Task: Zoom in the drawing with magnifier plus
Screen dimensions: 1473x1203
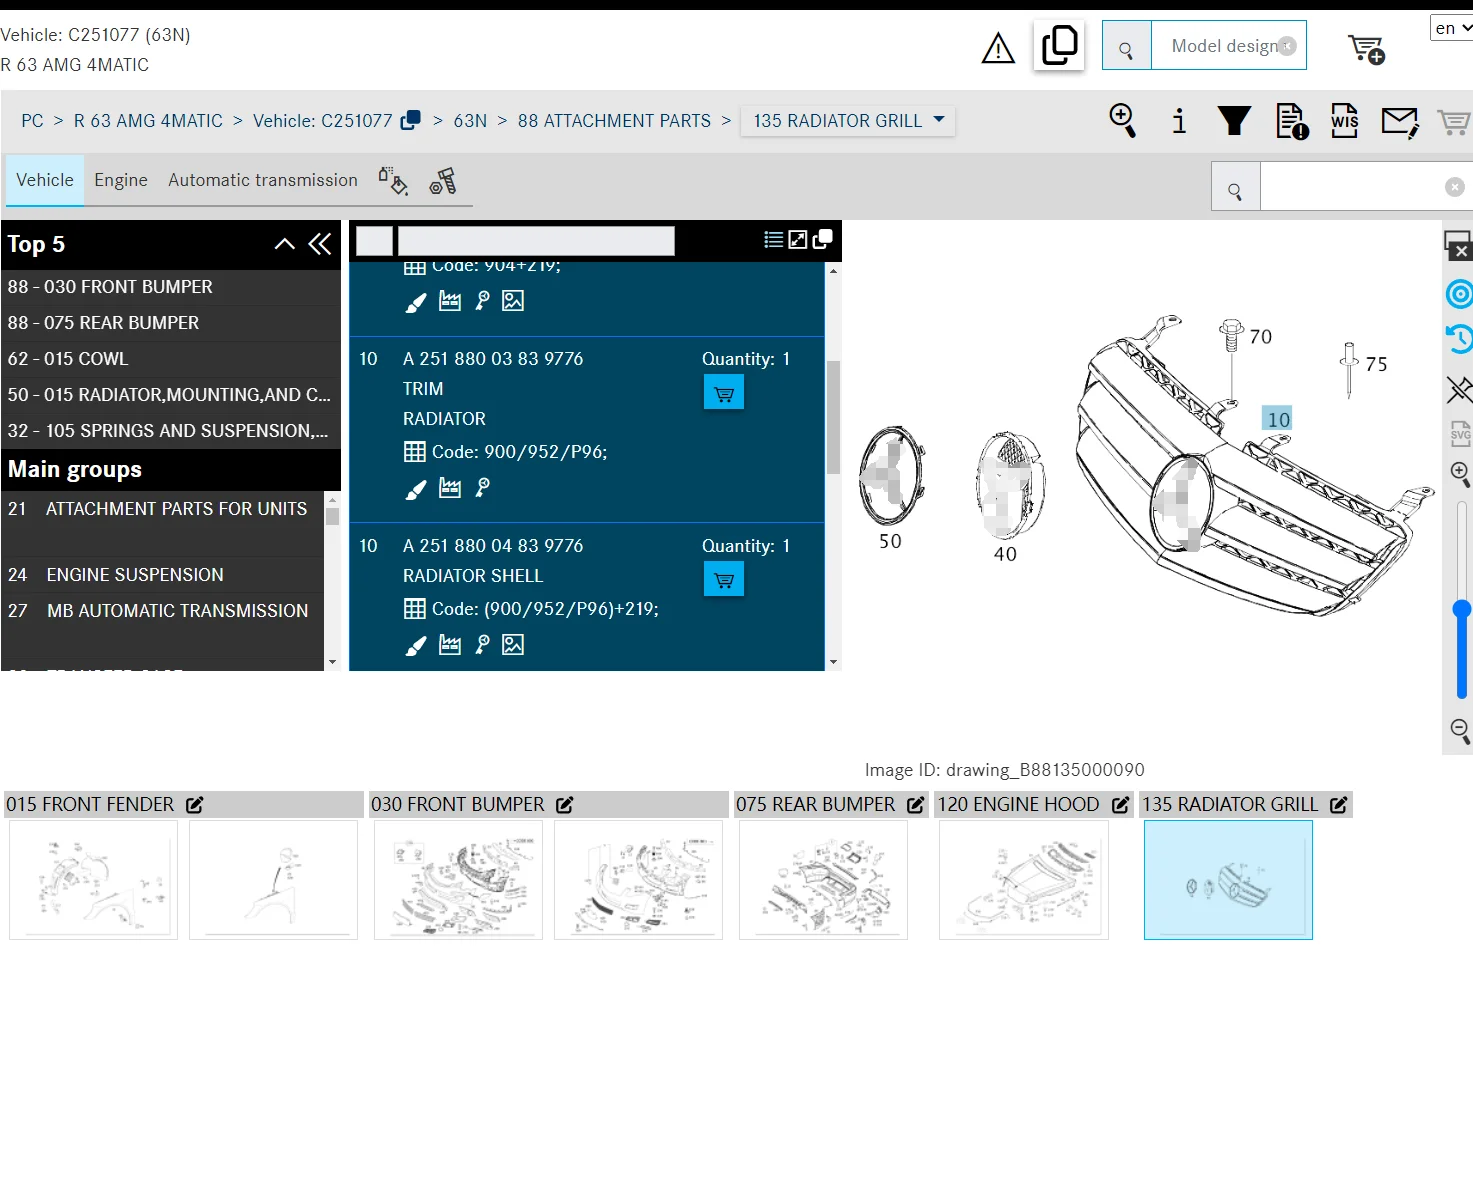Action: 1460,475
